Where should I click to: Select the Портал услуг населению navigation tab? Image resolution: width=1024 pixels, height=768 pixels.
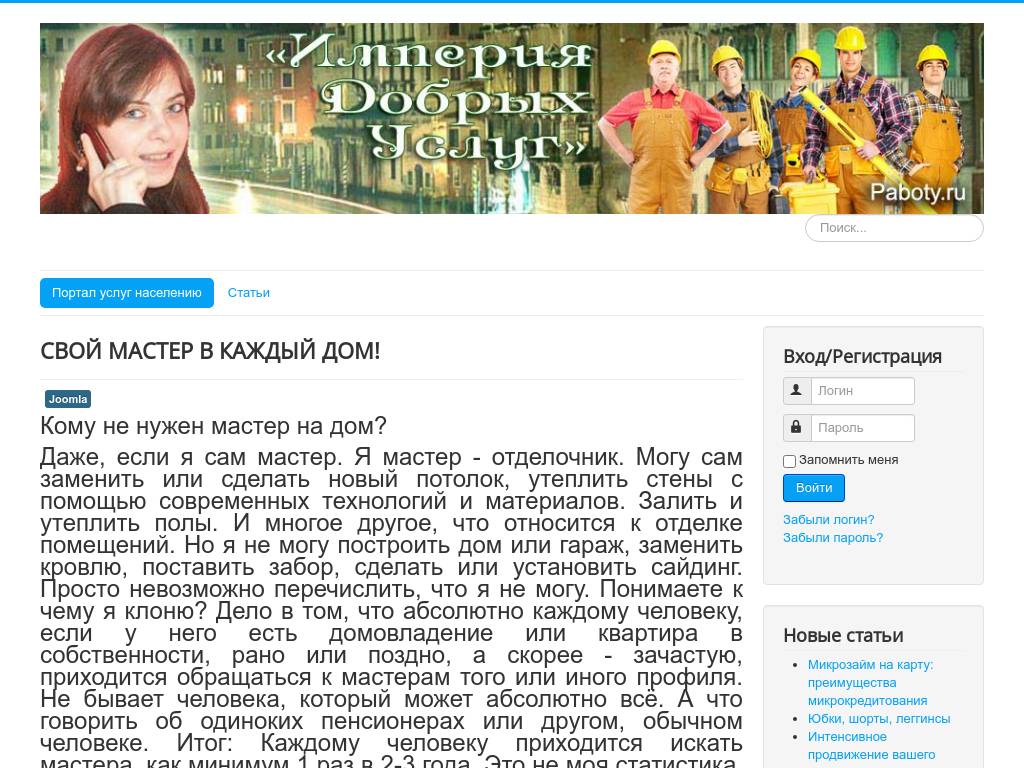click(126, 292)
